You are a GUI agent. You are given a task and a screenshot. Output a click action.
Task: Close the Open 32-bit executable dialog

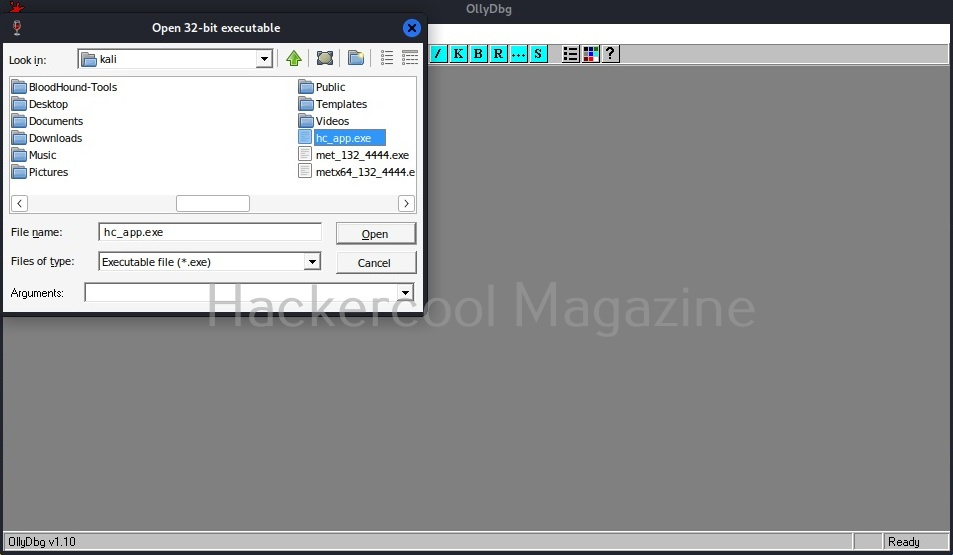coord(411,28)
